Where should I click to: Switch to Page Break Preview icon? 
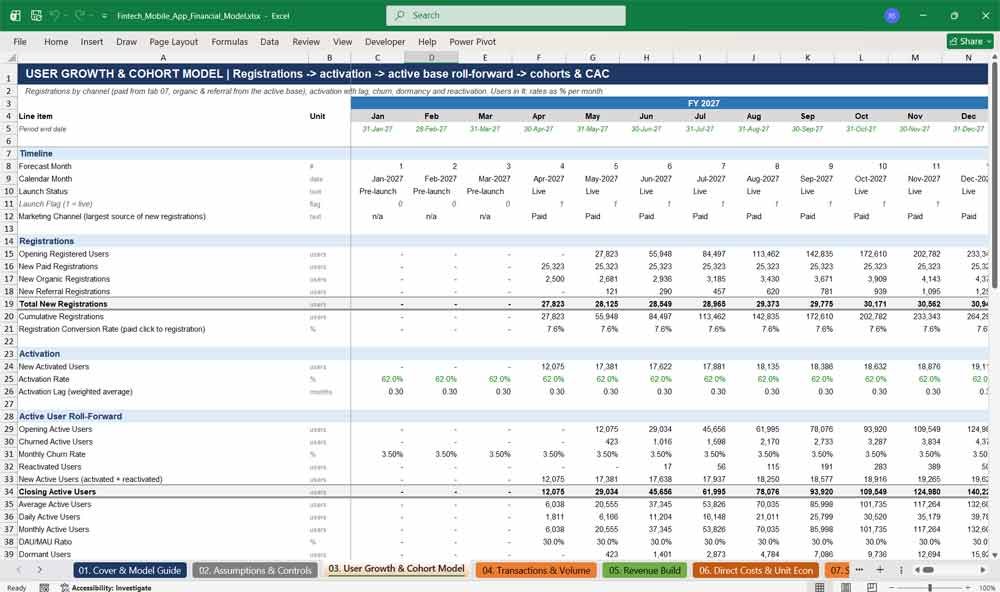point(872,587)
